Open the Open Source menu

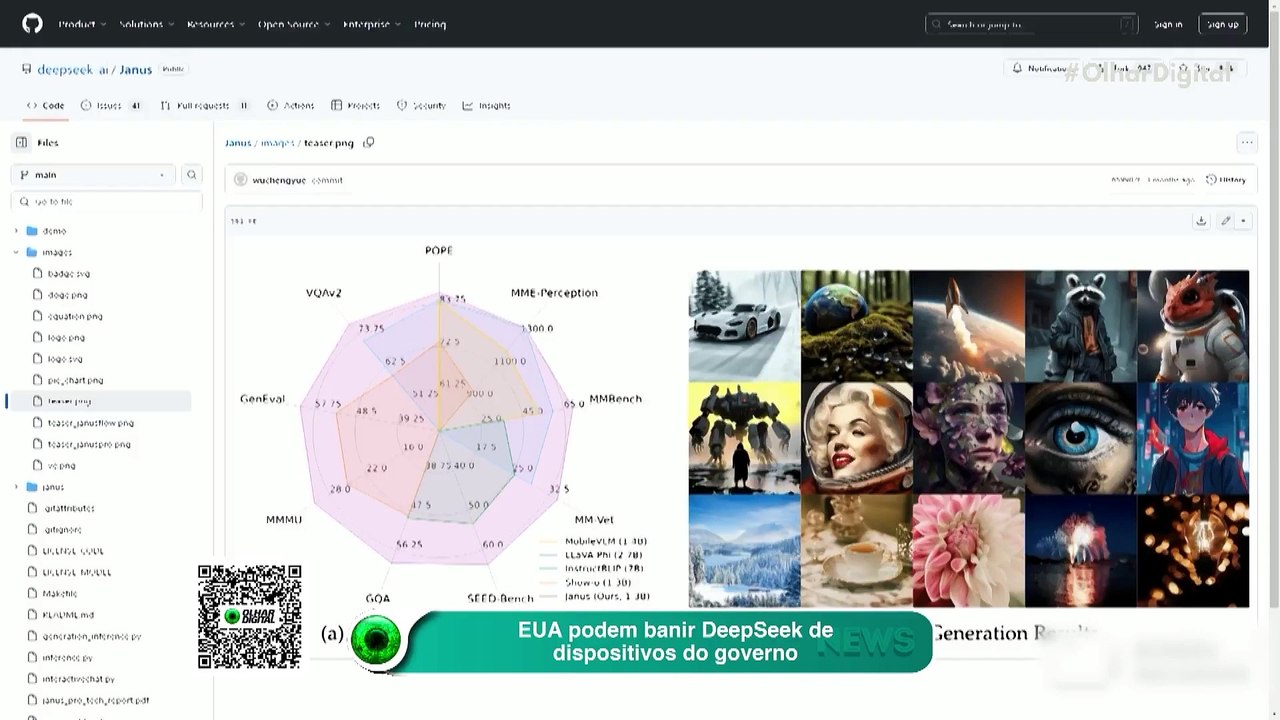click(295, 24)
